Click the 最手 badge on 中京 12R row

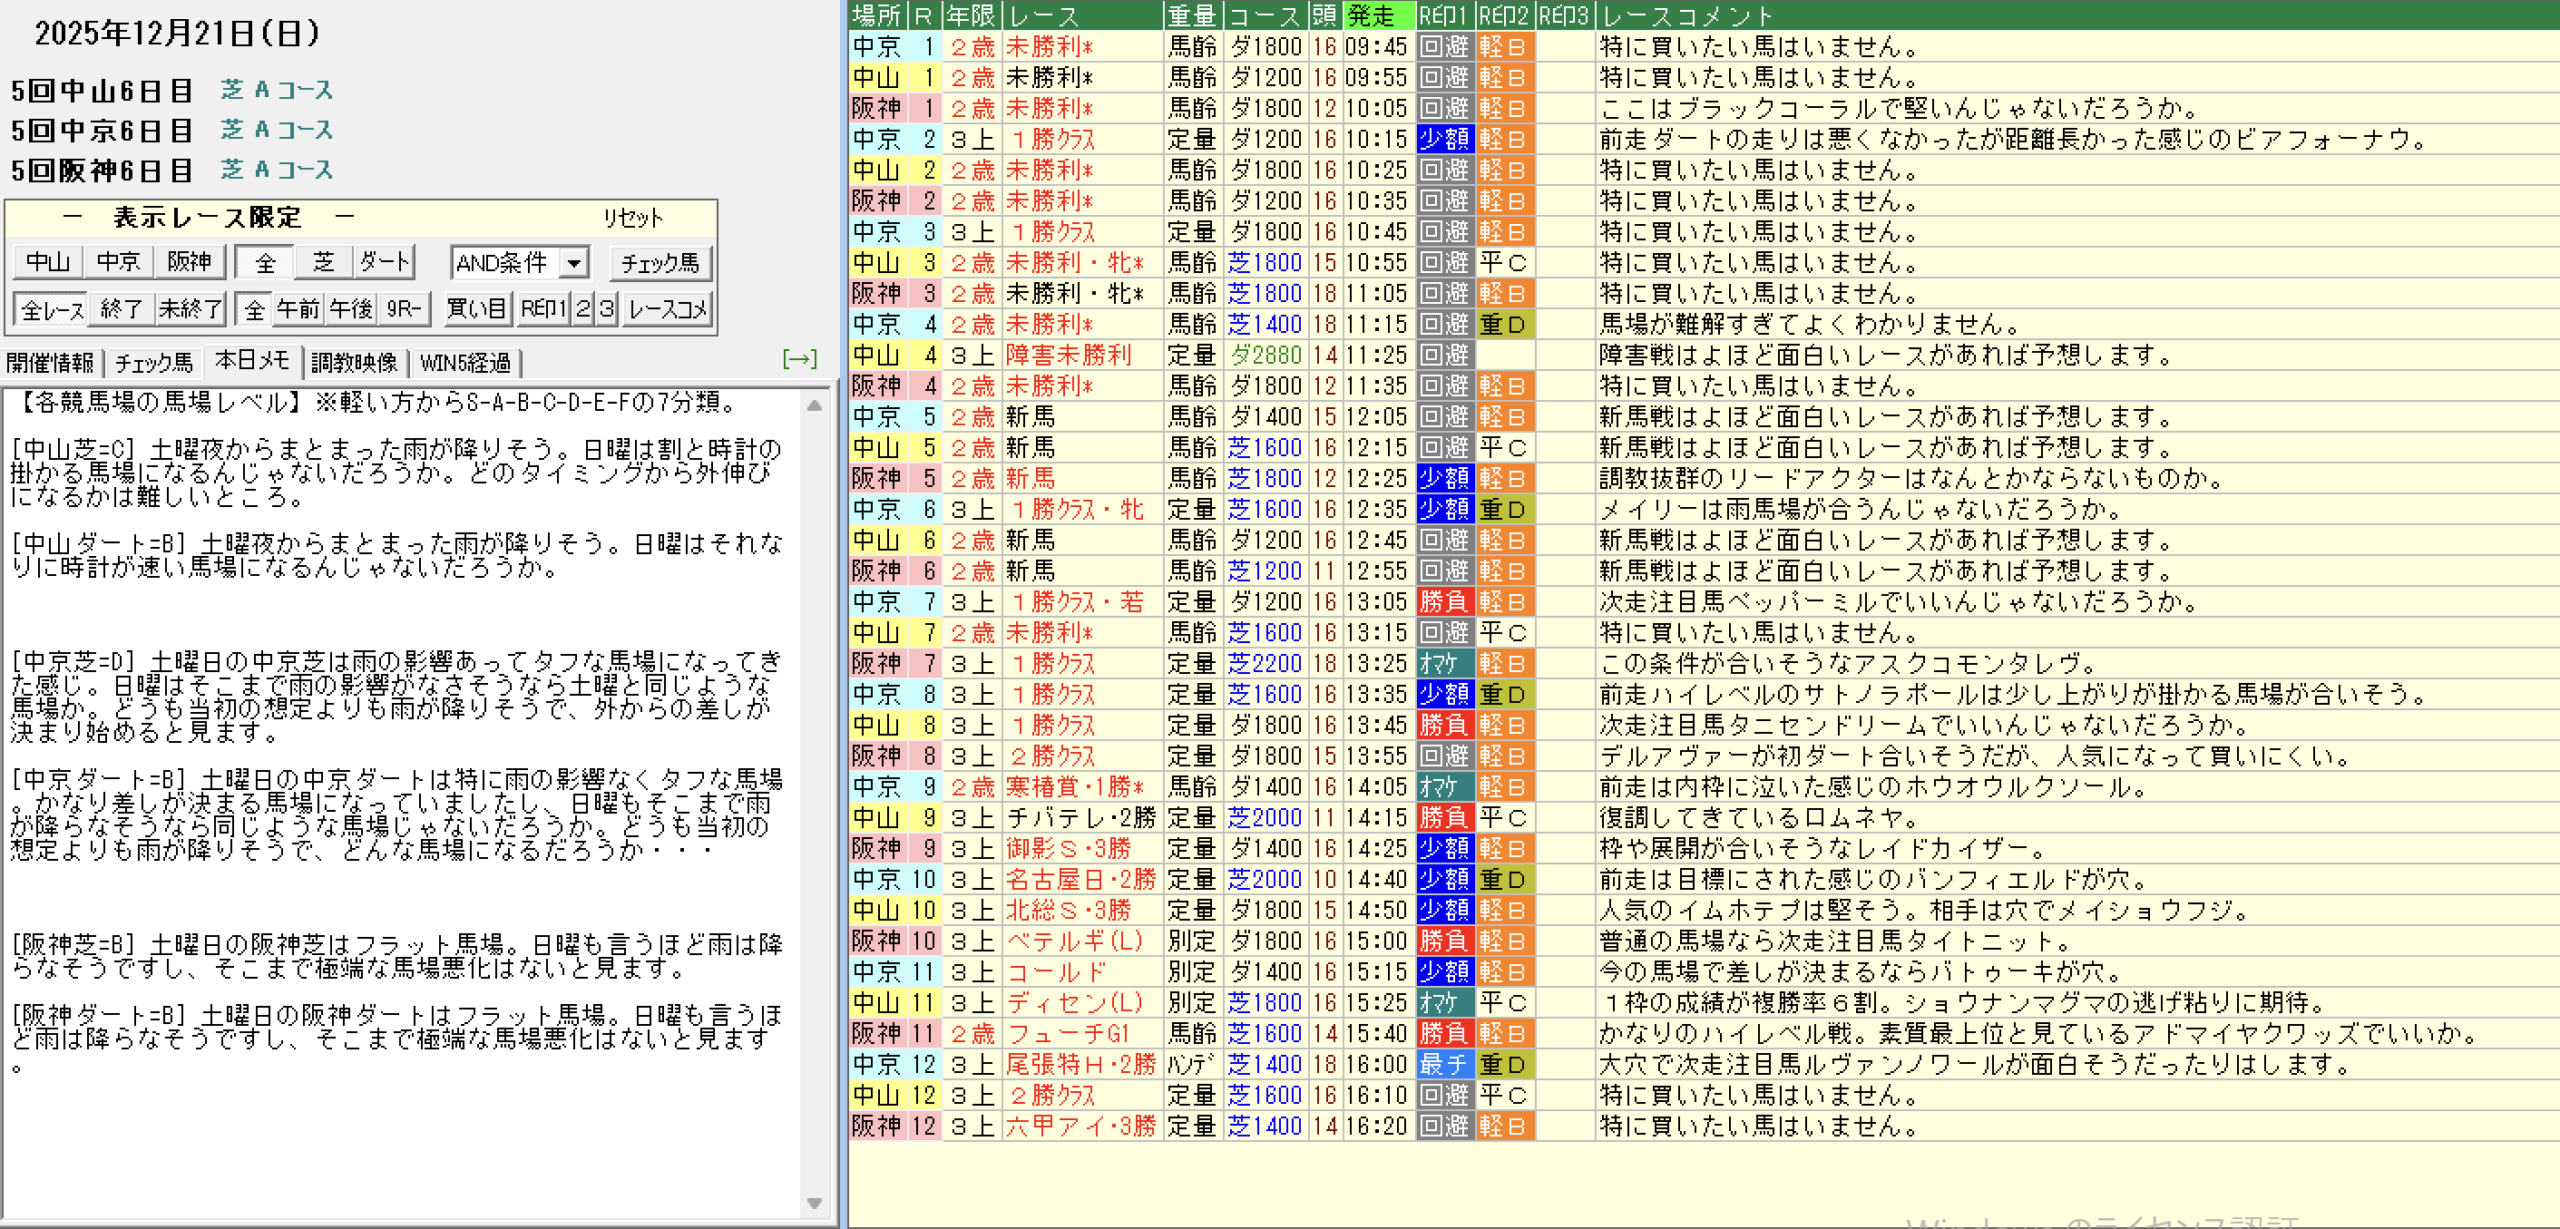tap(1444, 1065)
